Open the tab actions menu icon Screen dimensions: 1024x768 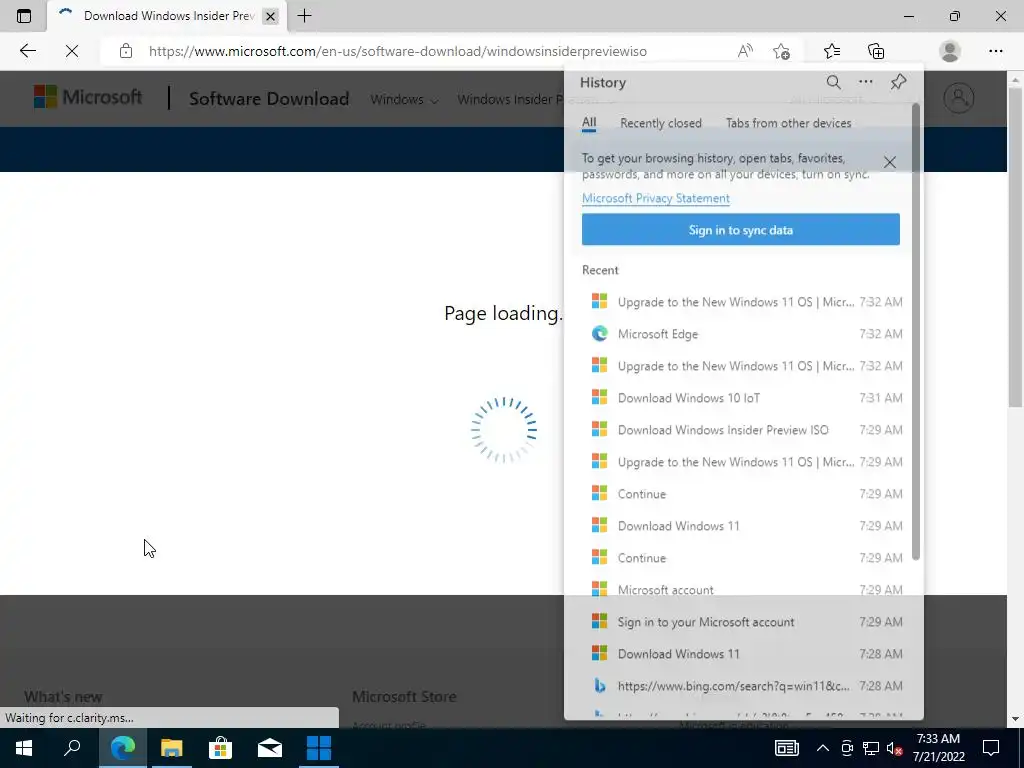(24, 16)
